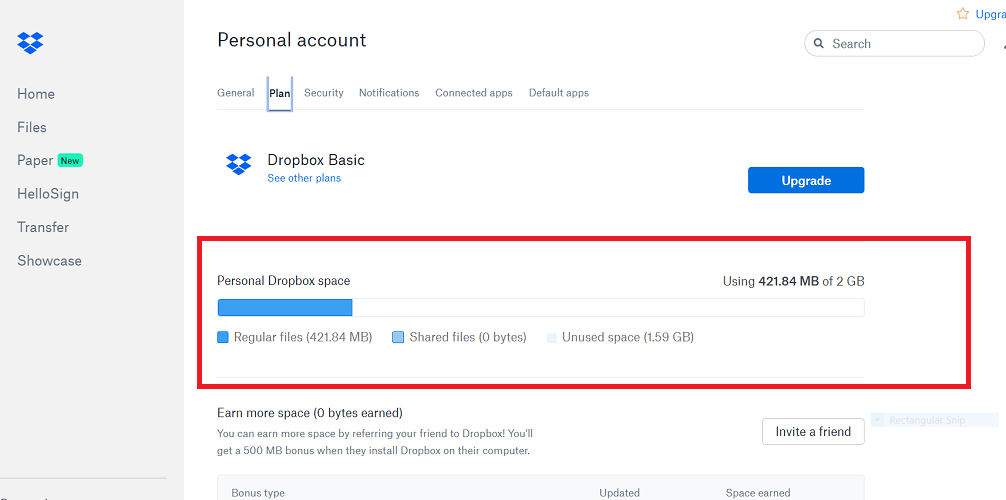Open the Connected apps tab

(473, 92)
